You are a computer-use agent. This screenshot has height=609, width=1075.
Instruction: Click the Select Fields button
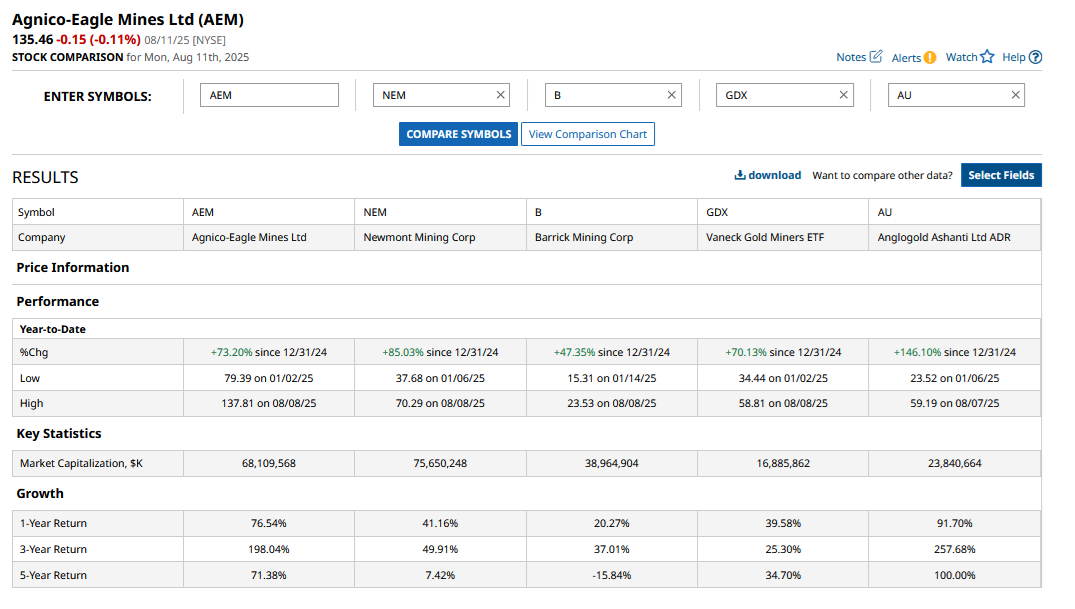tap(1001, 175)
